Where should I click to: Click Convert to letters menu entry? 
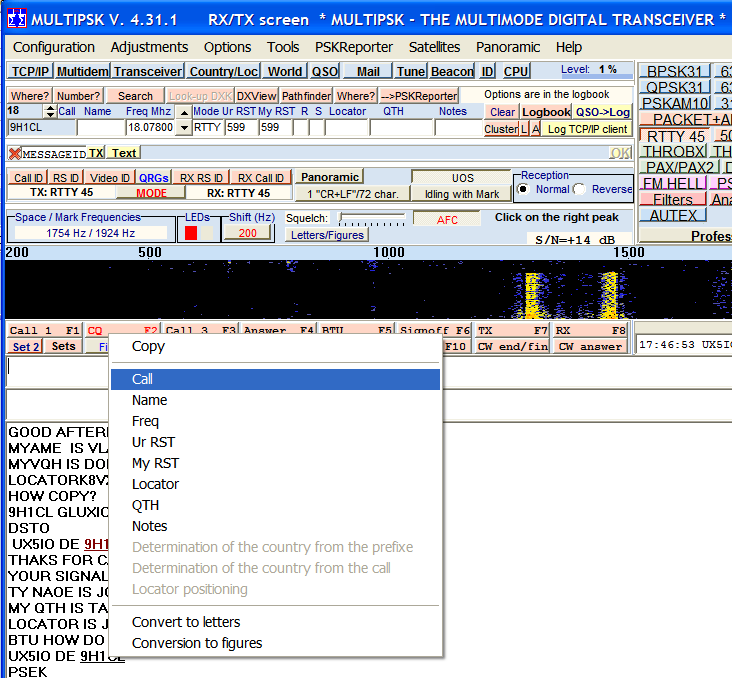pos(187,622)
